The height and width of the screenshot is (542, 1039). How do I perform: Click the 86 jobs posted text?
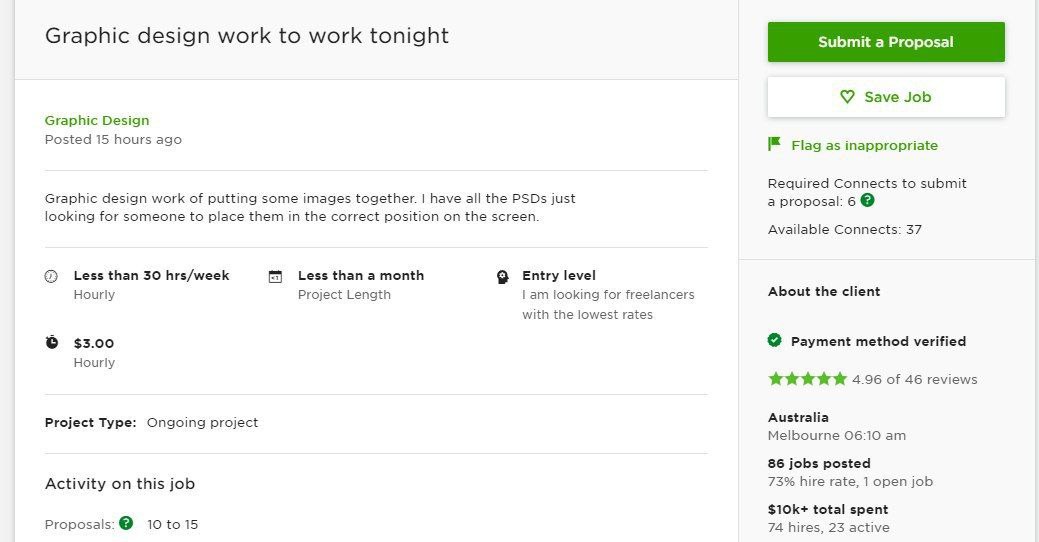(819, 463)
